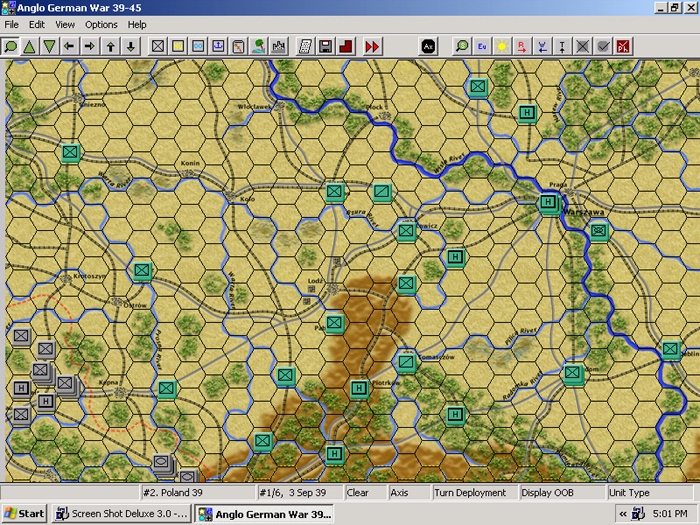Click status field '#2. Poland 39'

tap(197, 492)
